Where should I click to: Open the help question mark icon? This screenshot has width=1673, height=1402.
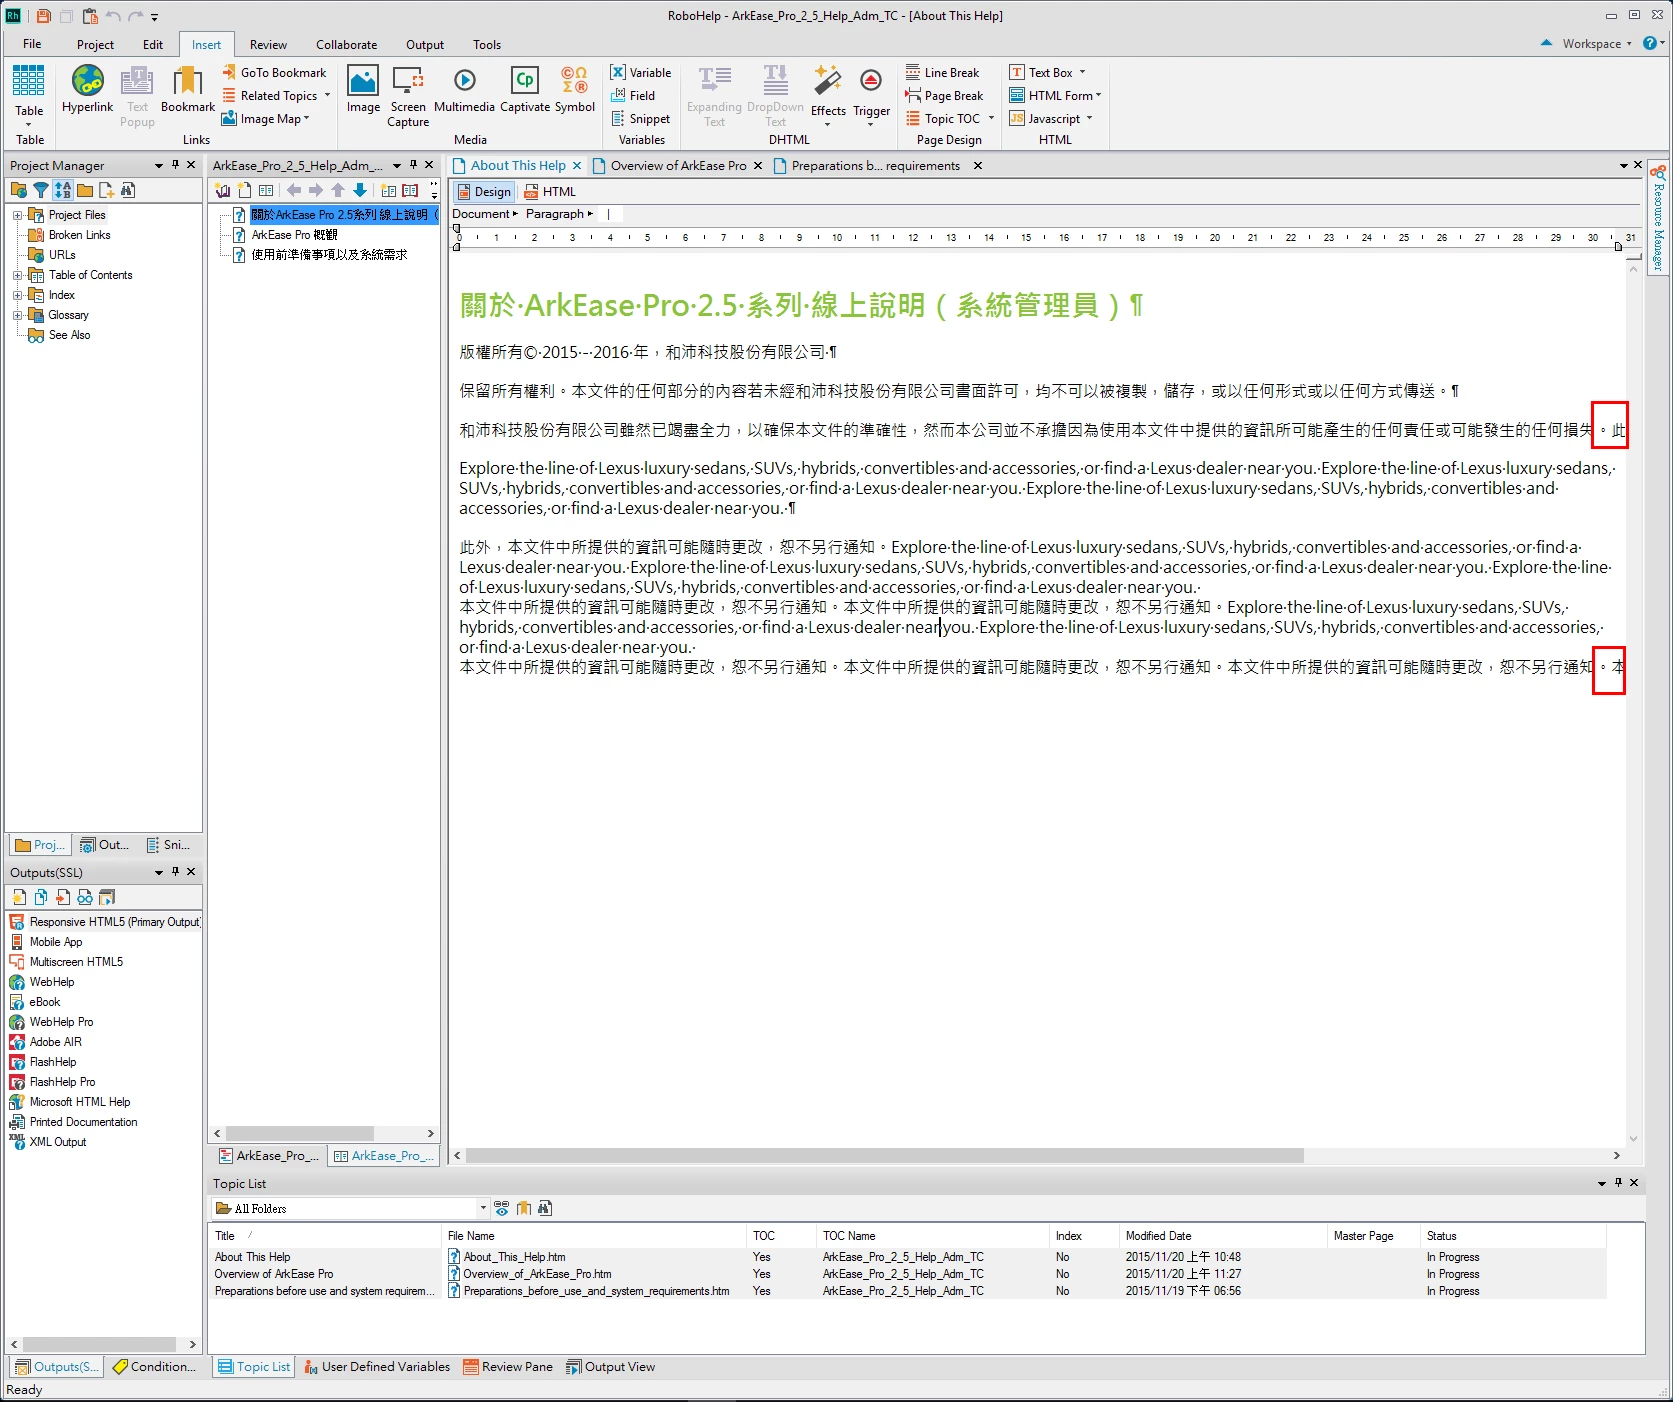[x=1649, y=43]
